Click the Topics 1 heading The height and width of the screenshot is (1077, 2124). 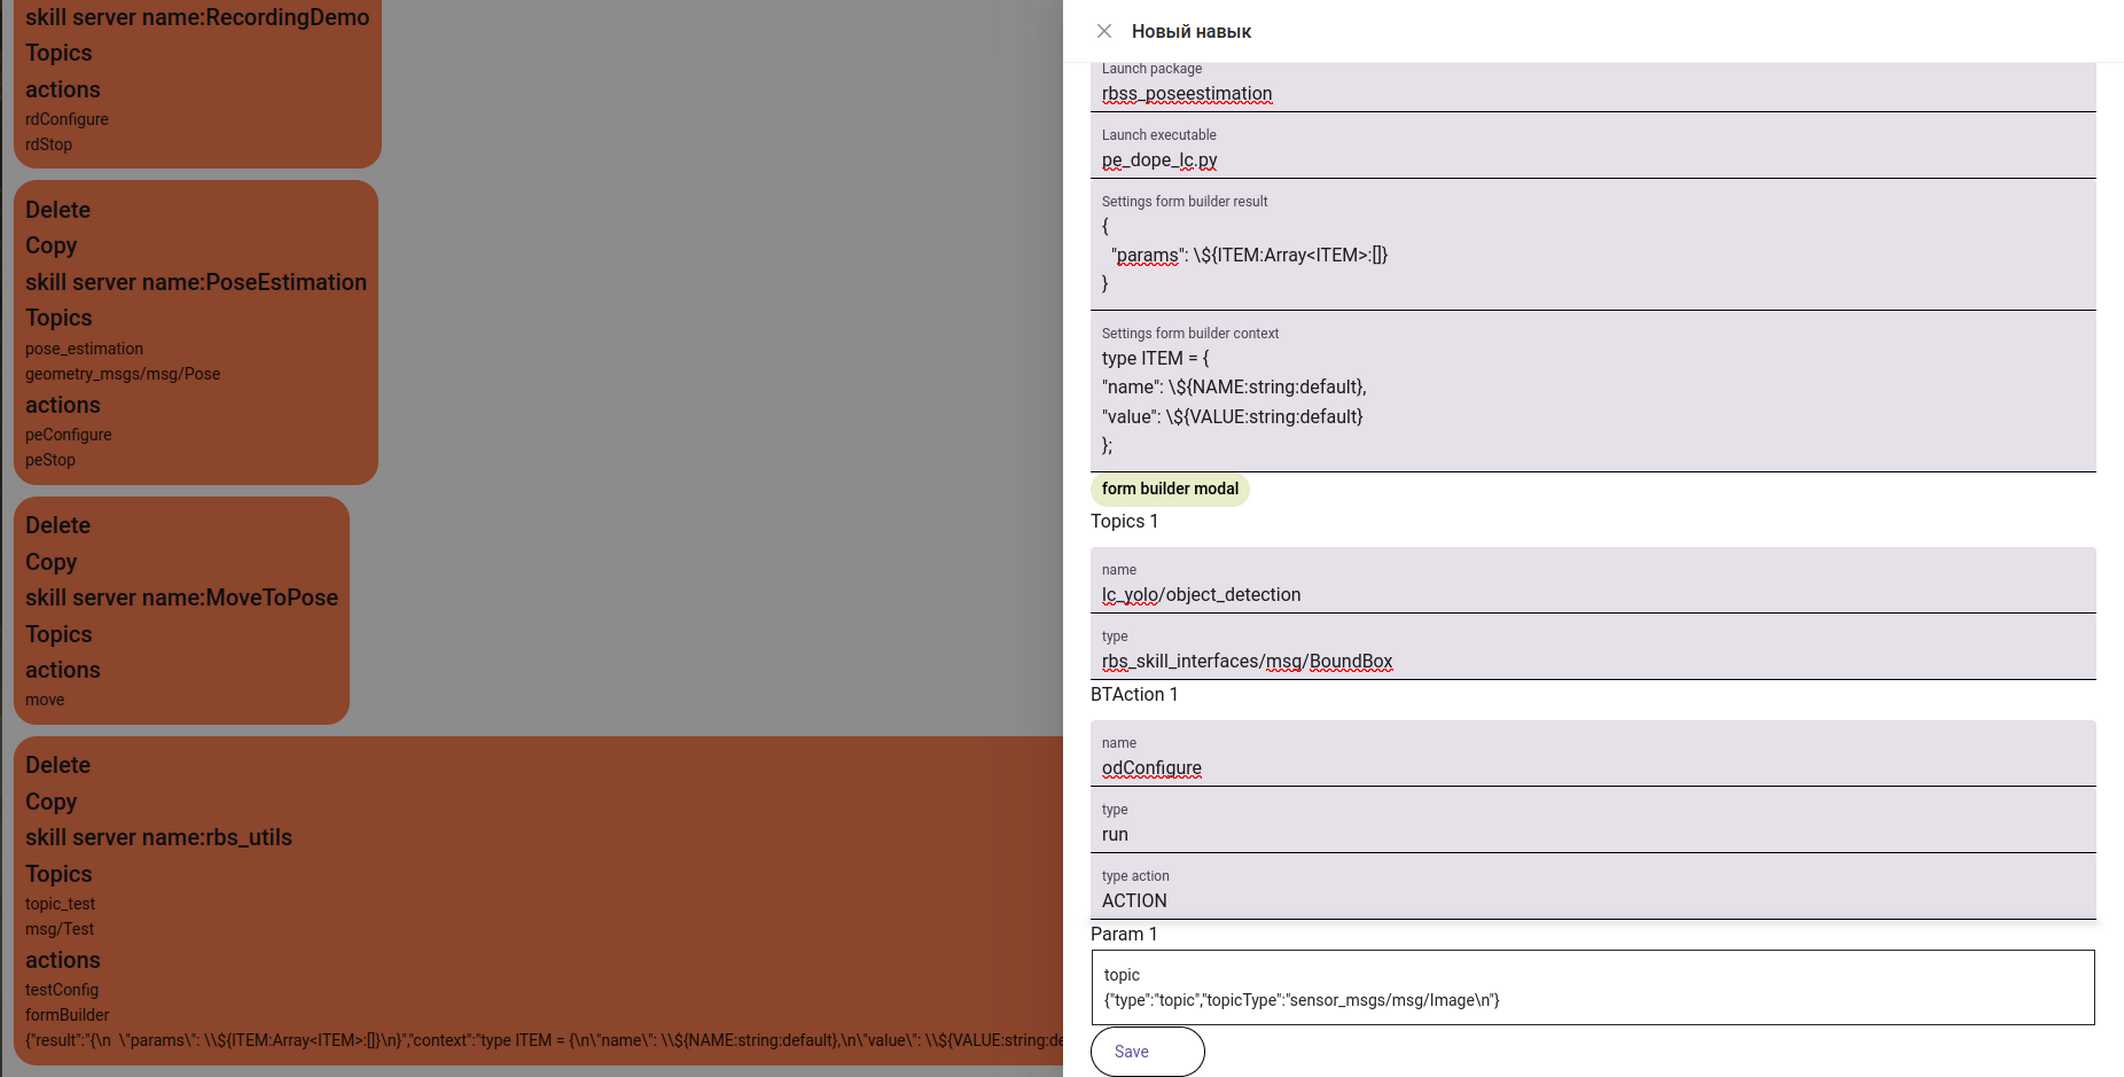tap(1124, 522)
